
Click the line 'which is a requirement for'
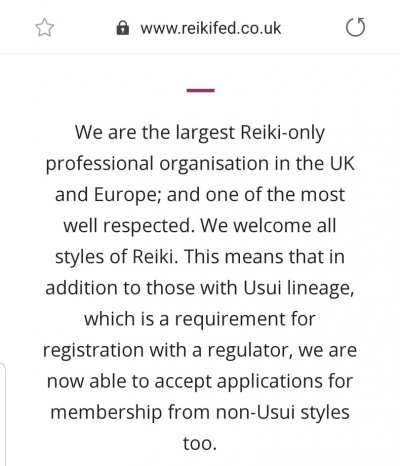(x=200, y=319)
